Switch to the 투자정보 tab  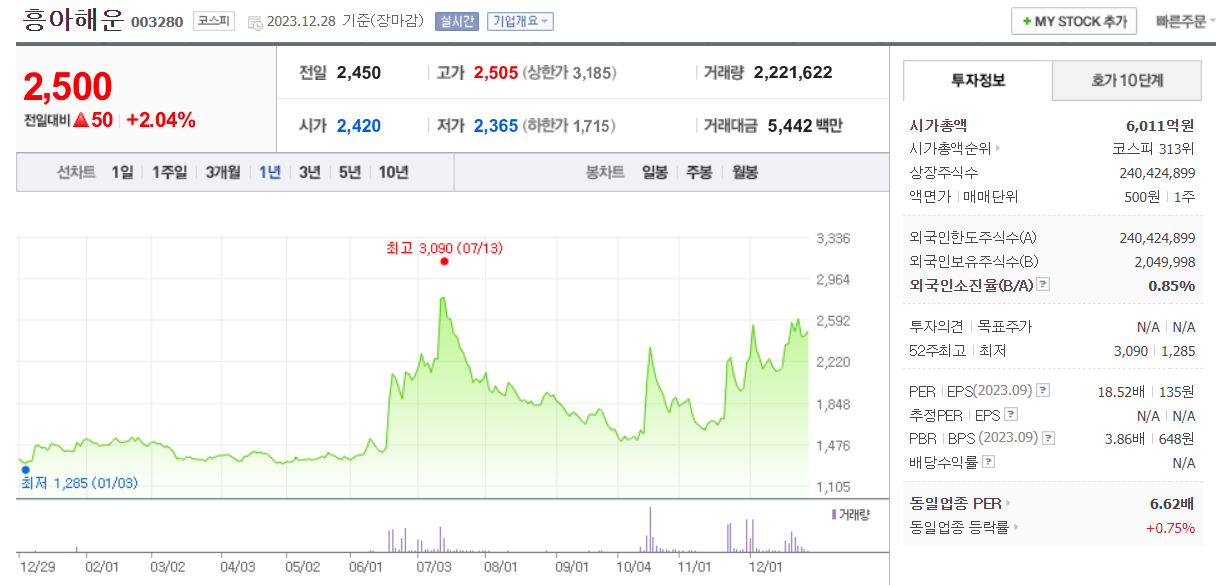click(x=978, y=80)
